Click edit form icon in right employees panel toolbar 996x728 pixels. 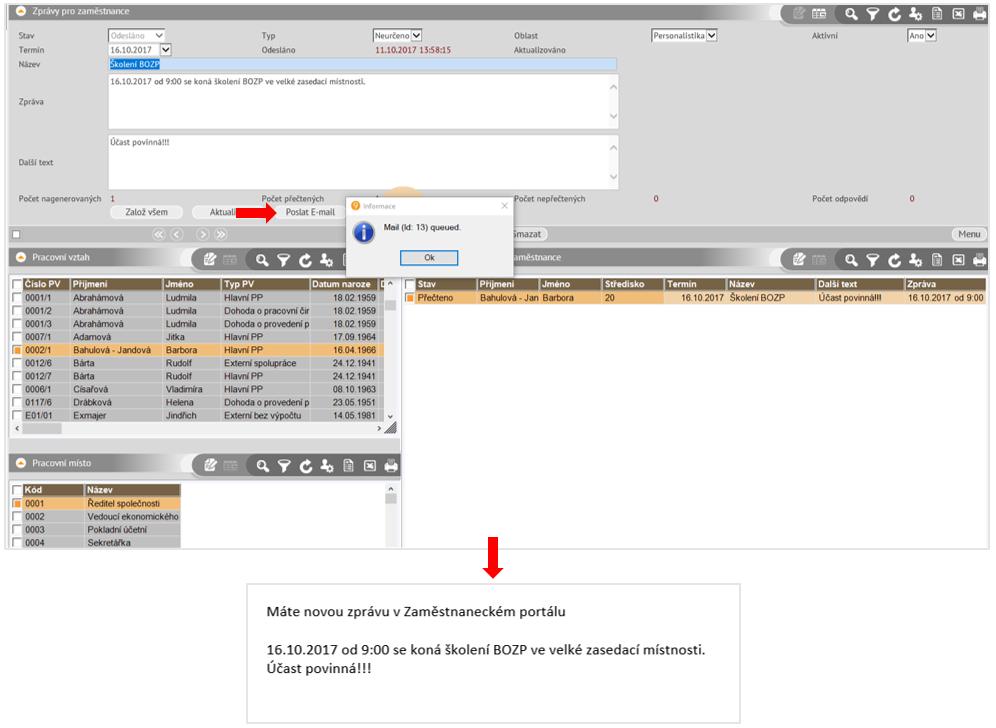799,259
